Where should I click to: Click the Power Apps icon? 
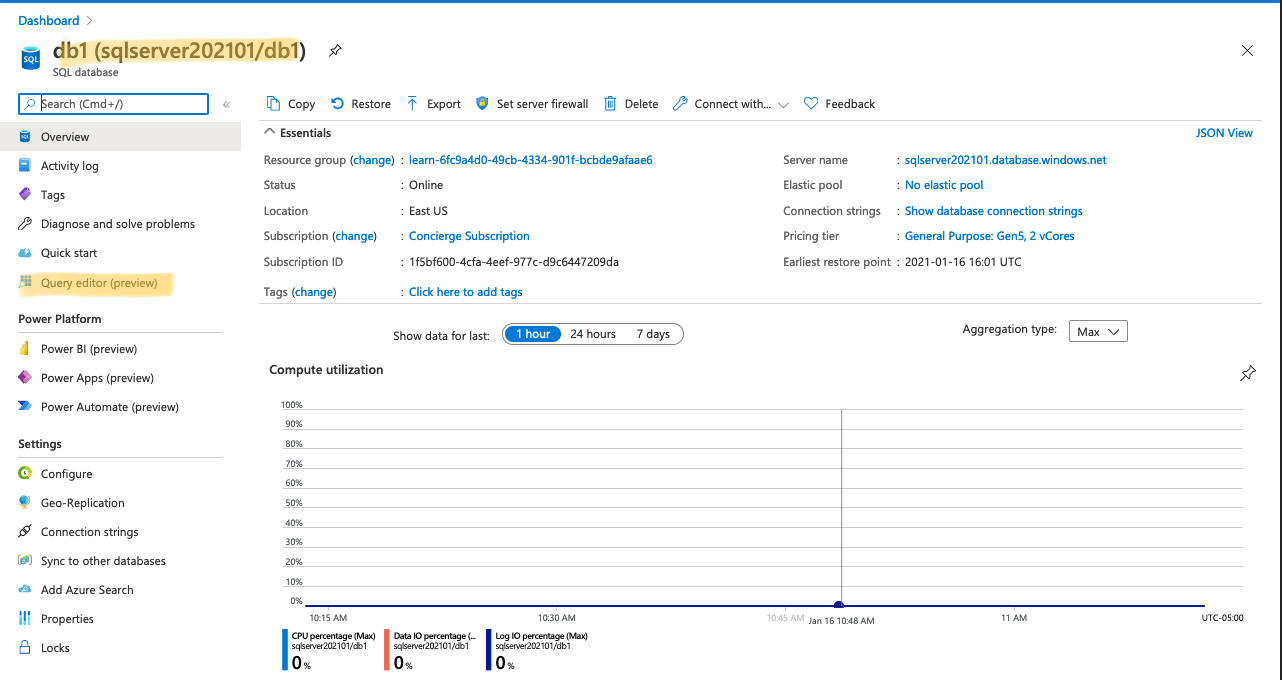25,378
